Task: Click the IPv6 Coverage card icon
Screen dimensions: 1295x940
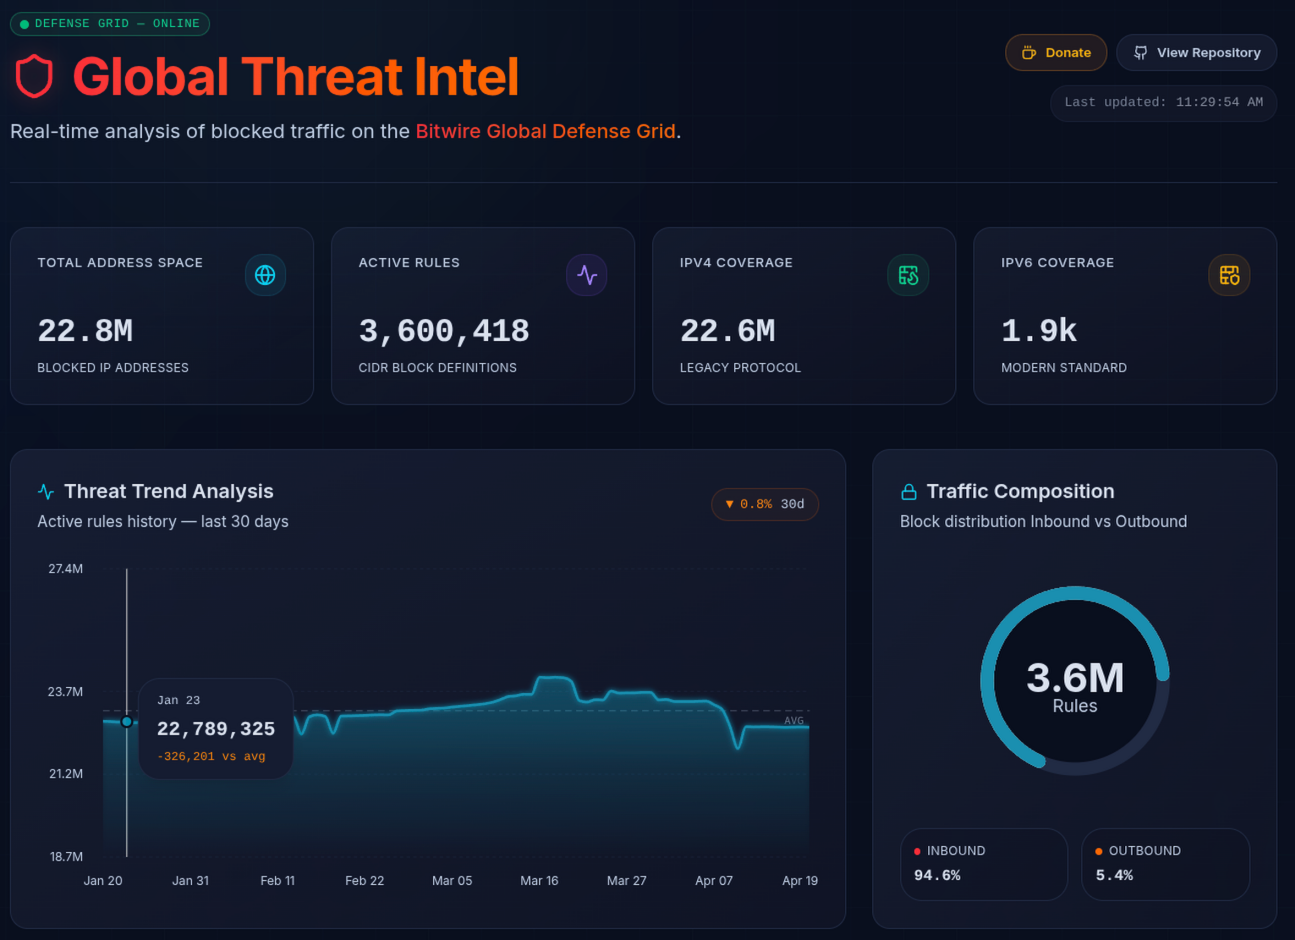Action: point(1229,275)
